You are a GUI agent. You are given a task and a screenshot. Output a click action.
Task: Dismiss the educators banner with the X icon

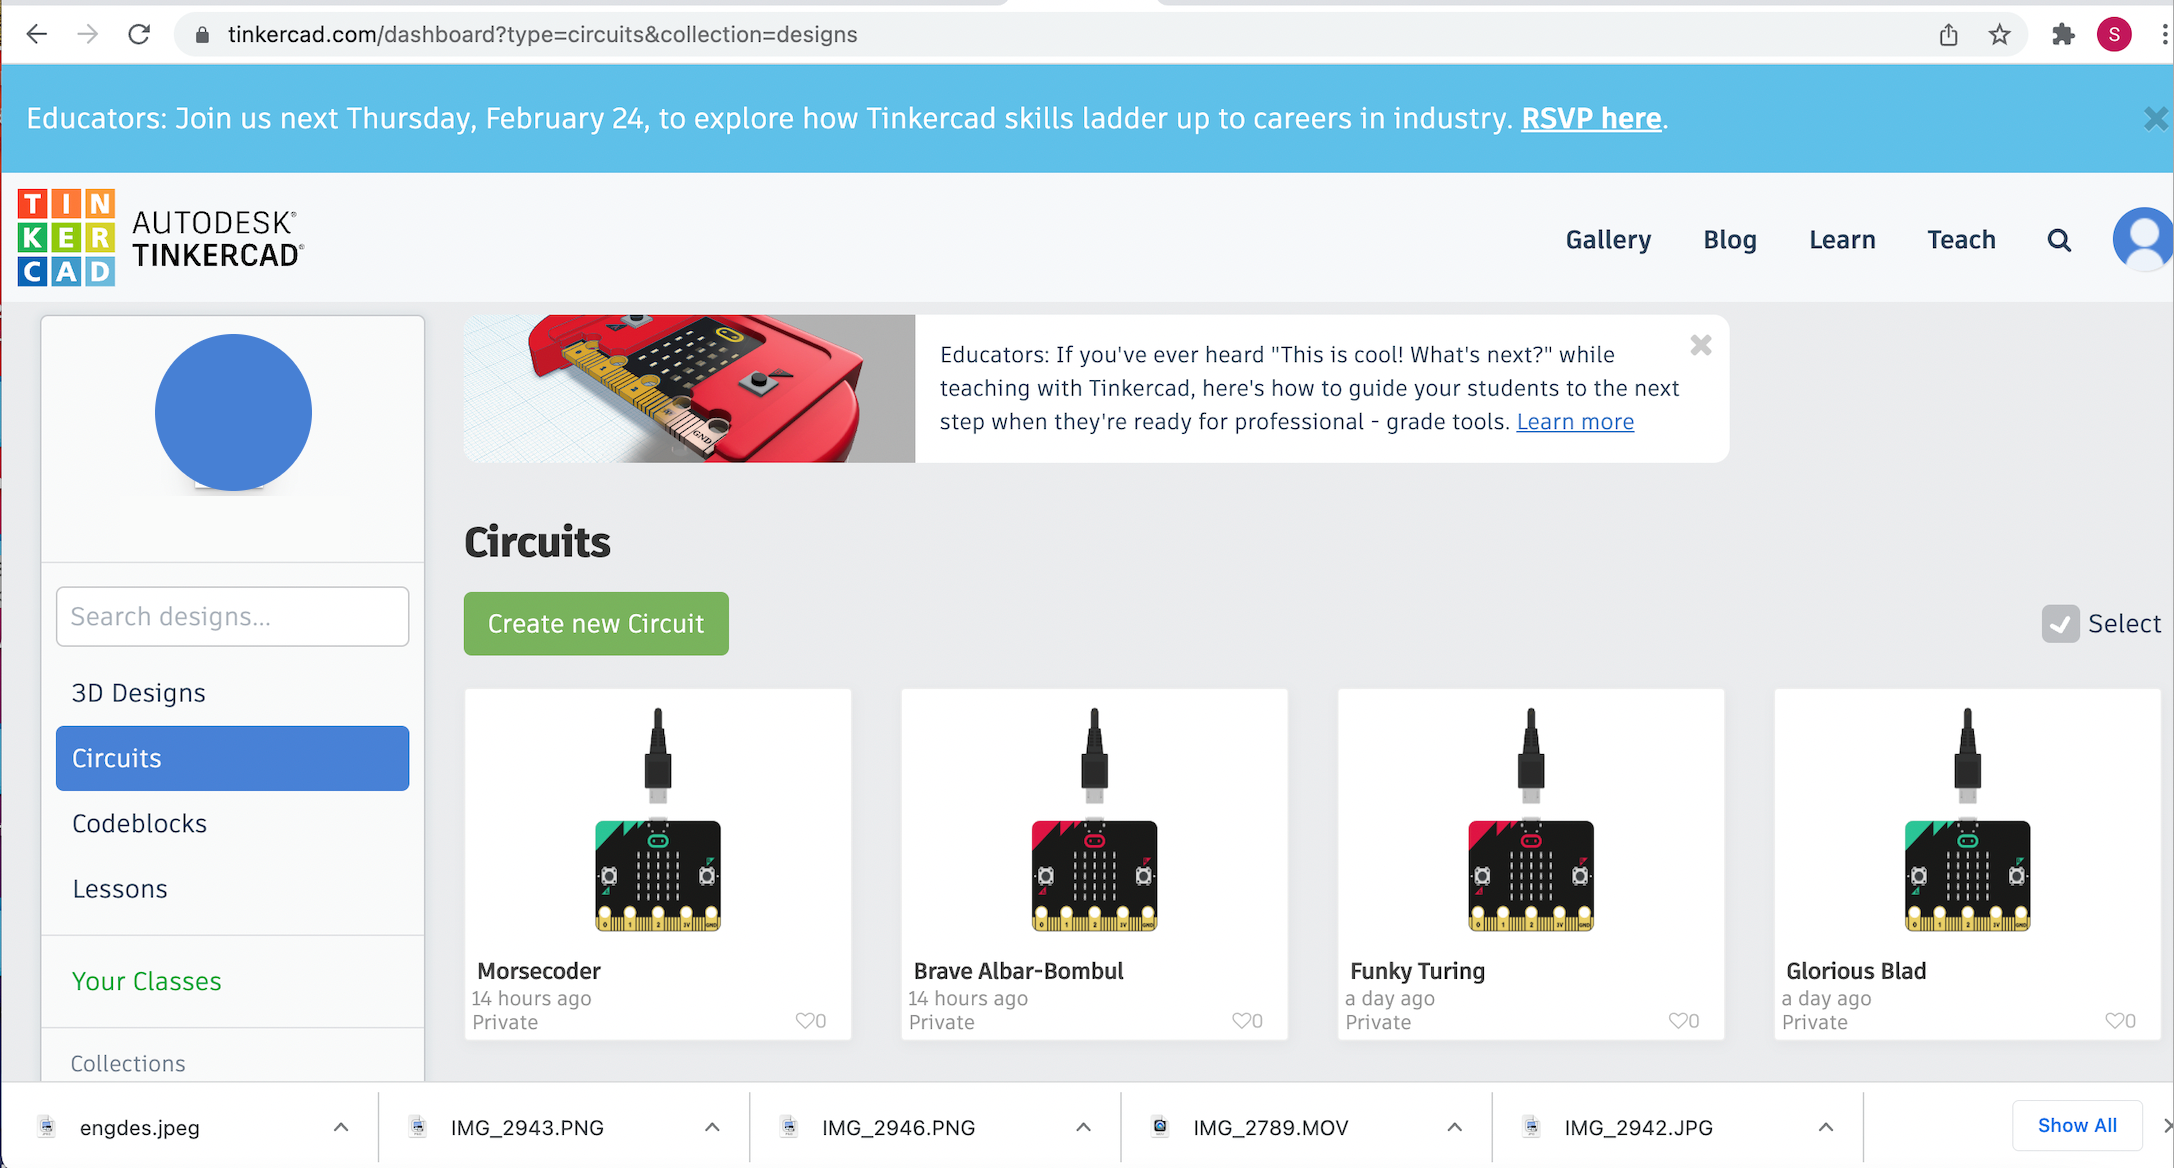tap(2155, 118)
